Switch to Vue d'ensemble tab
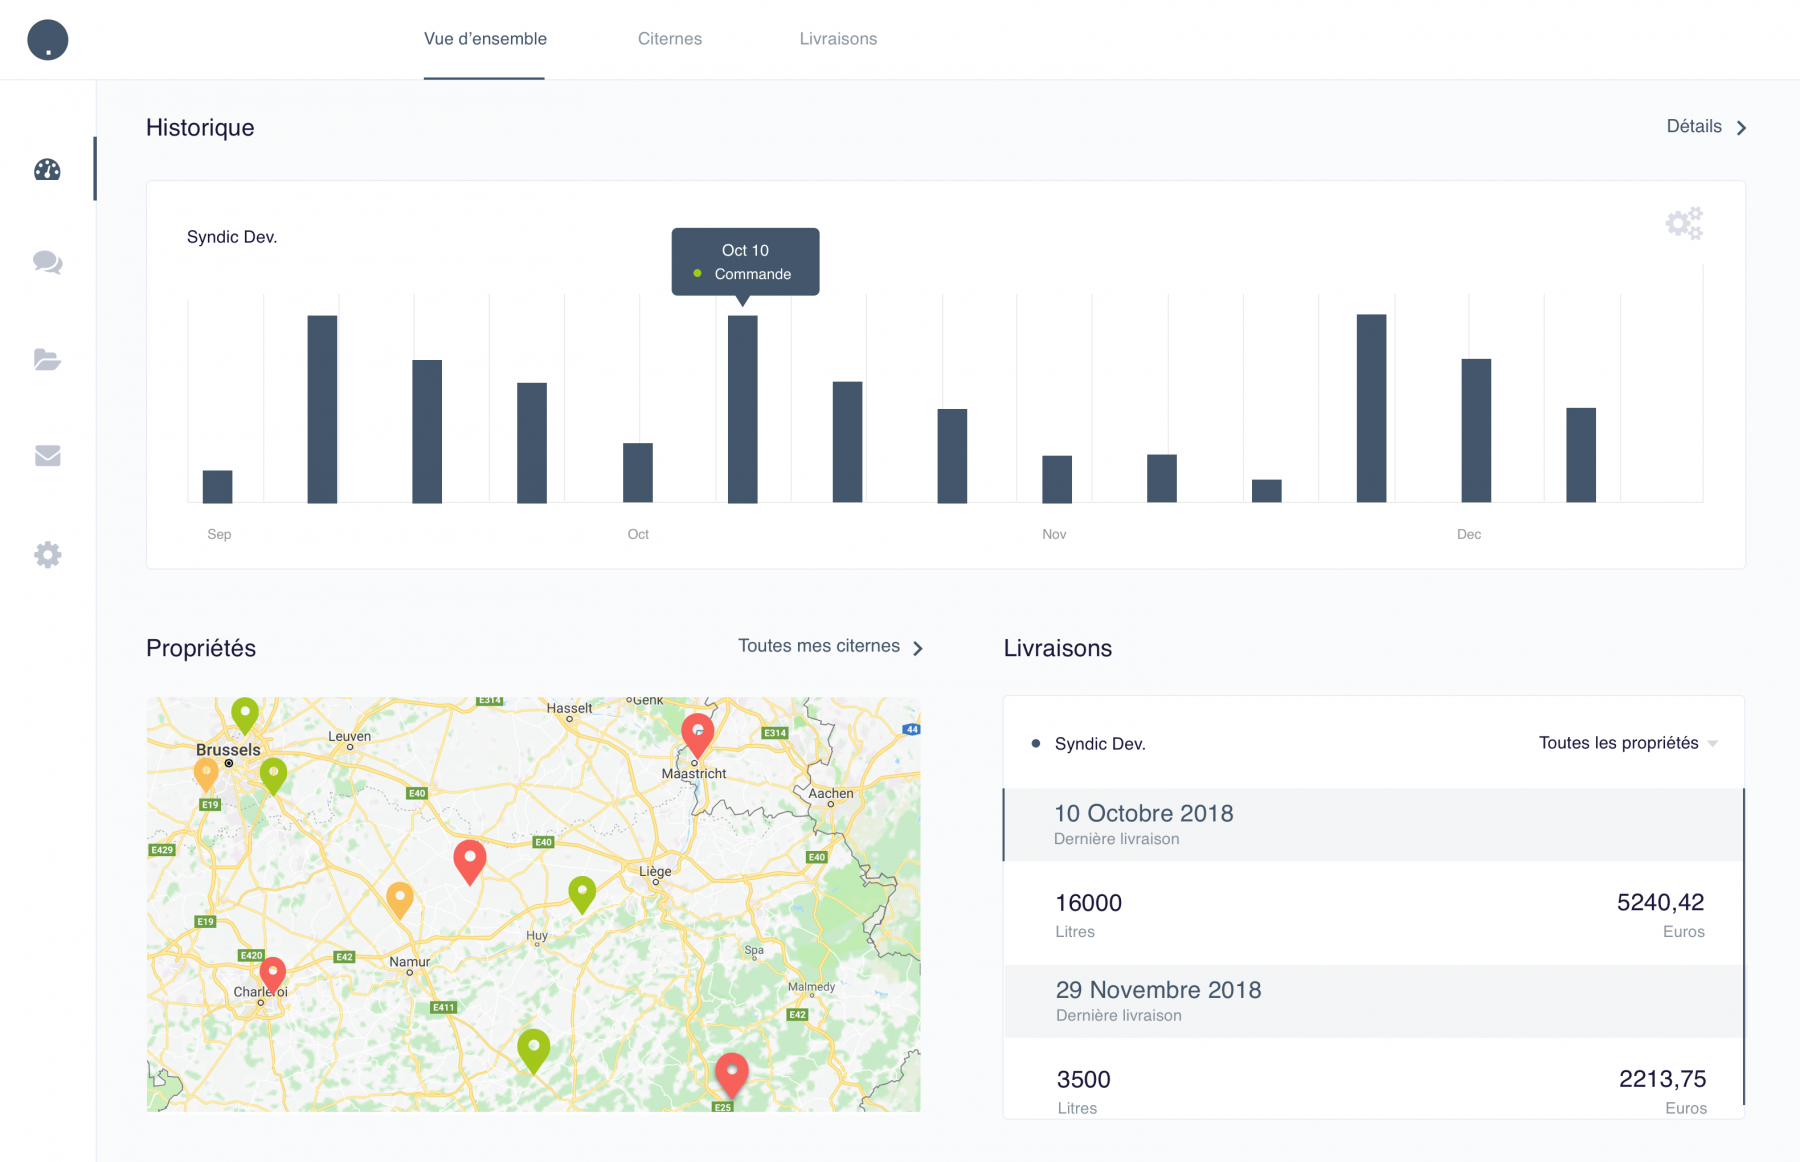This screenshot has height=1162, width=1800. click(485, 39)
